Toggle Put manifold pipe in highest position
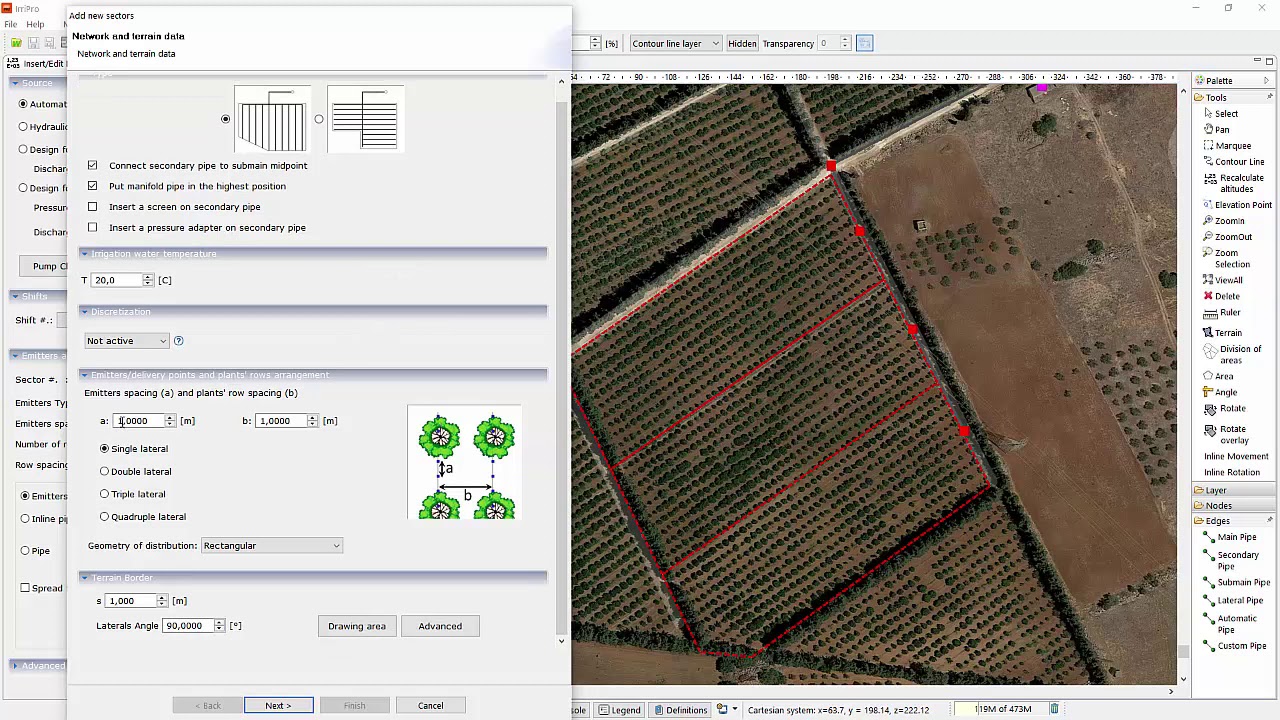The image size is (1280, 720). pyautogui.click(x=93, y=186)
